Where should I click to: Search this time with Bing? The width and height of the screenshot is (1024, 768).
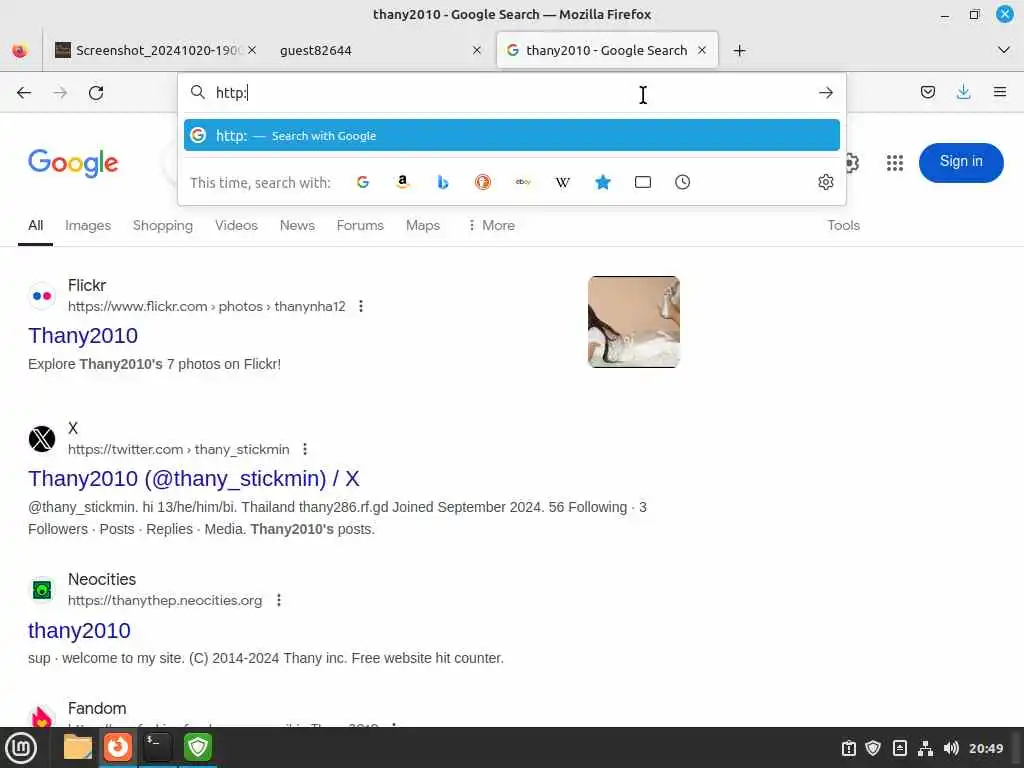click(x=443, y=182)
